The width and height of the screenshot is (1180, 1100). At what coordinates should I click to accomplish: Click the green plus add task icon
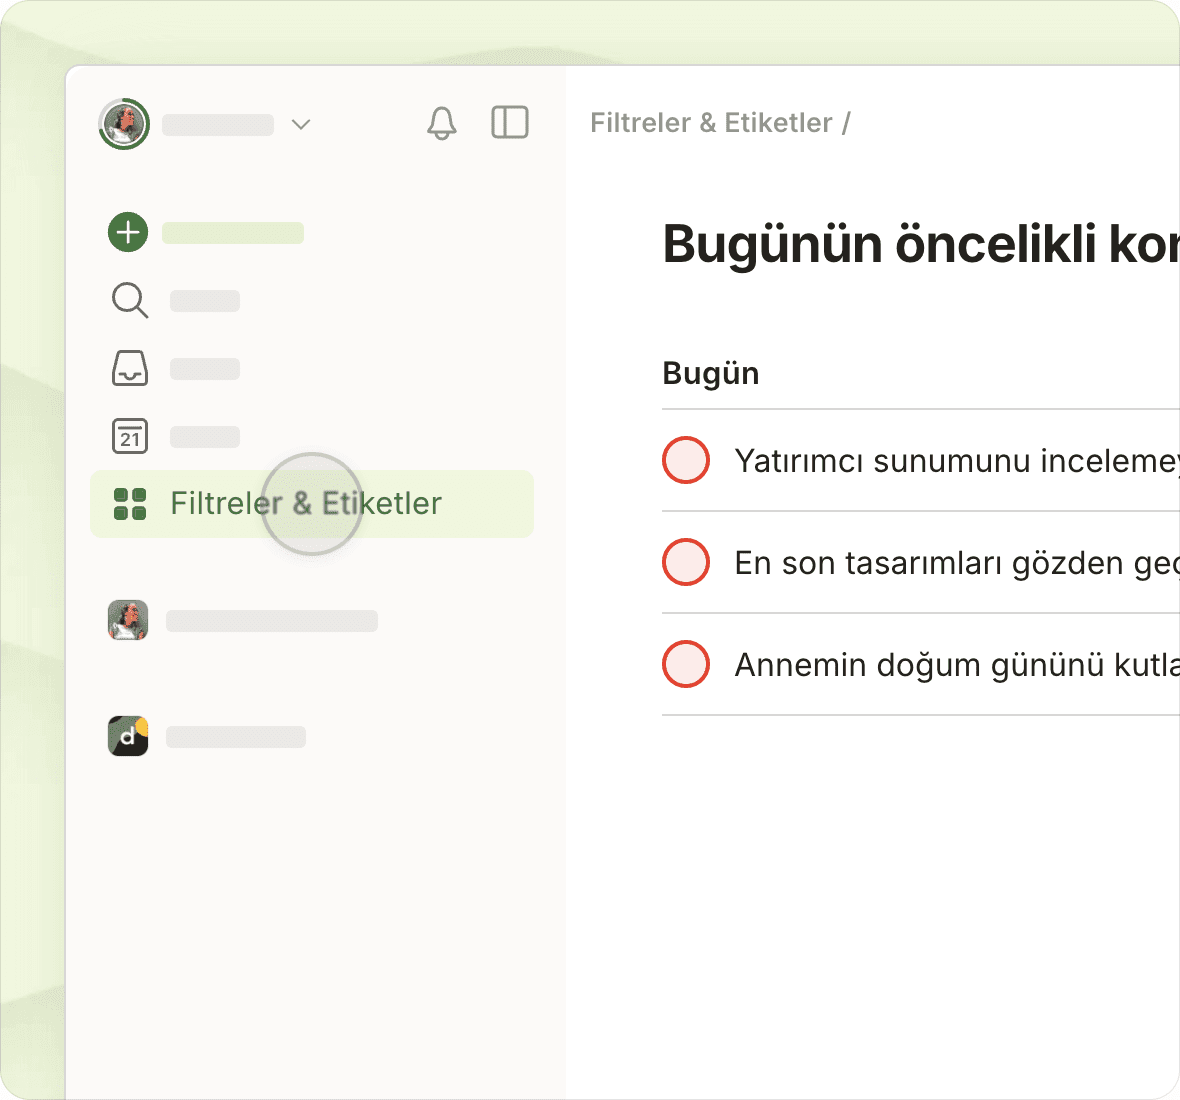coord(128,232)
